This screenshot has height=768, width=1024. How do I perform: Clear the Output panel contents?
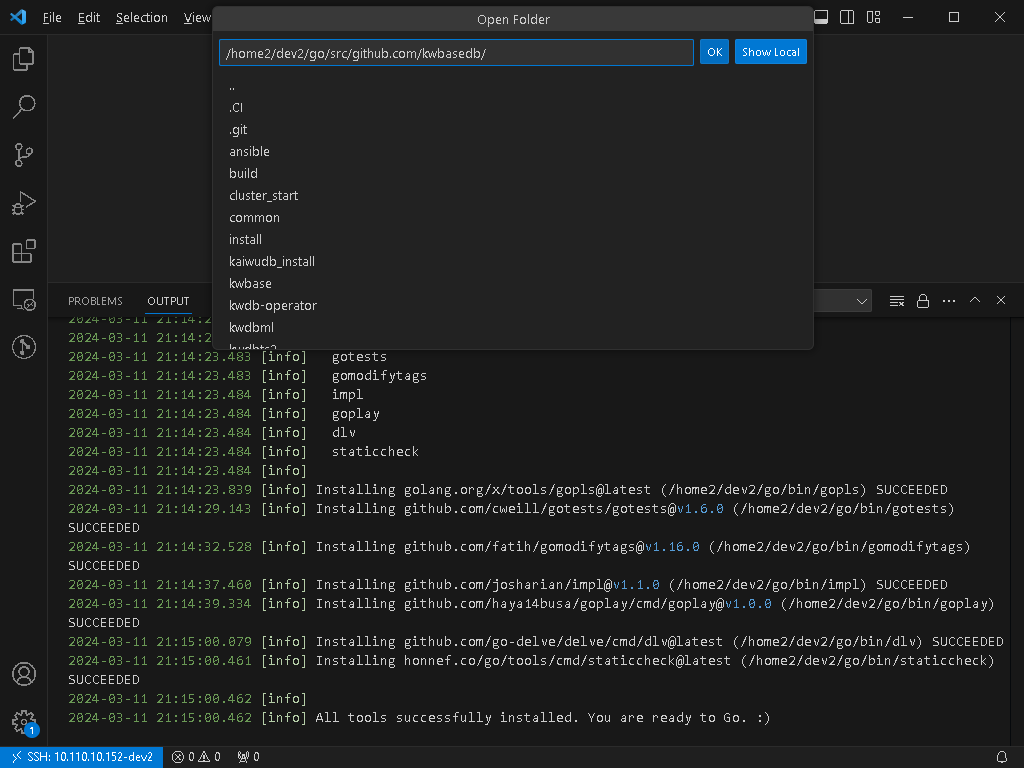pos(897,300)
